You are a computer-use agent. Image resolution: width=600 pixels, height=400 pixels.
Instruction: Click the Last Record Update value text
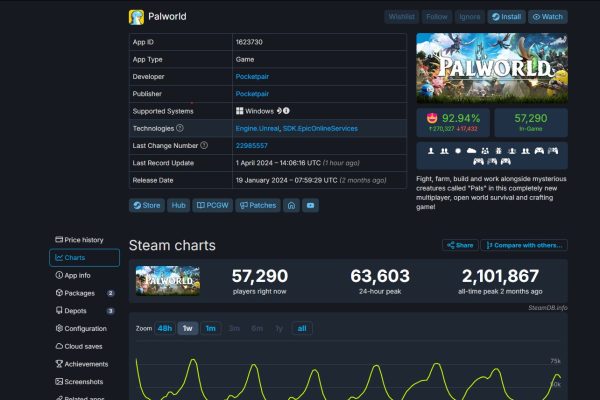coord(297,163)
